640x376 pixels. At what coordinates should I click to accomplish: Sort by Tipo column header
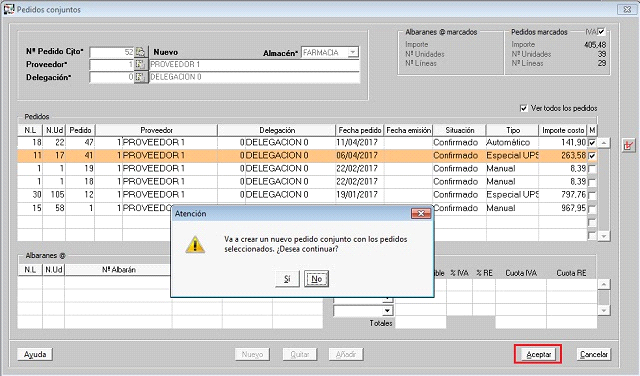513,130
